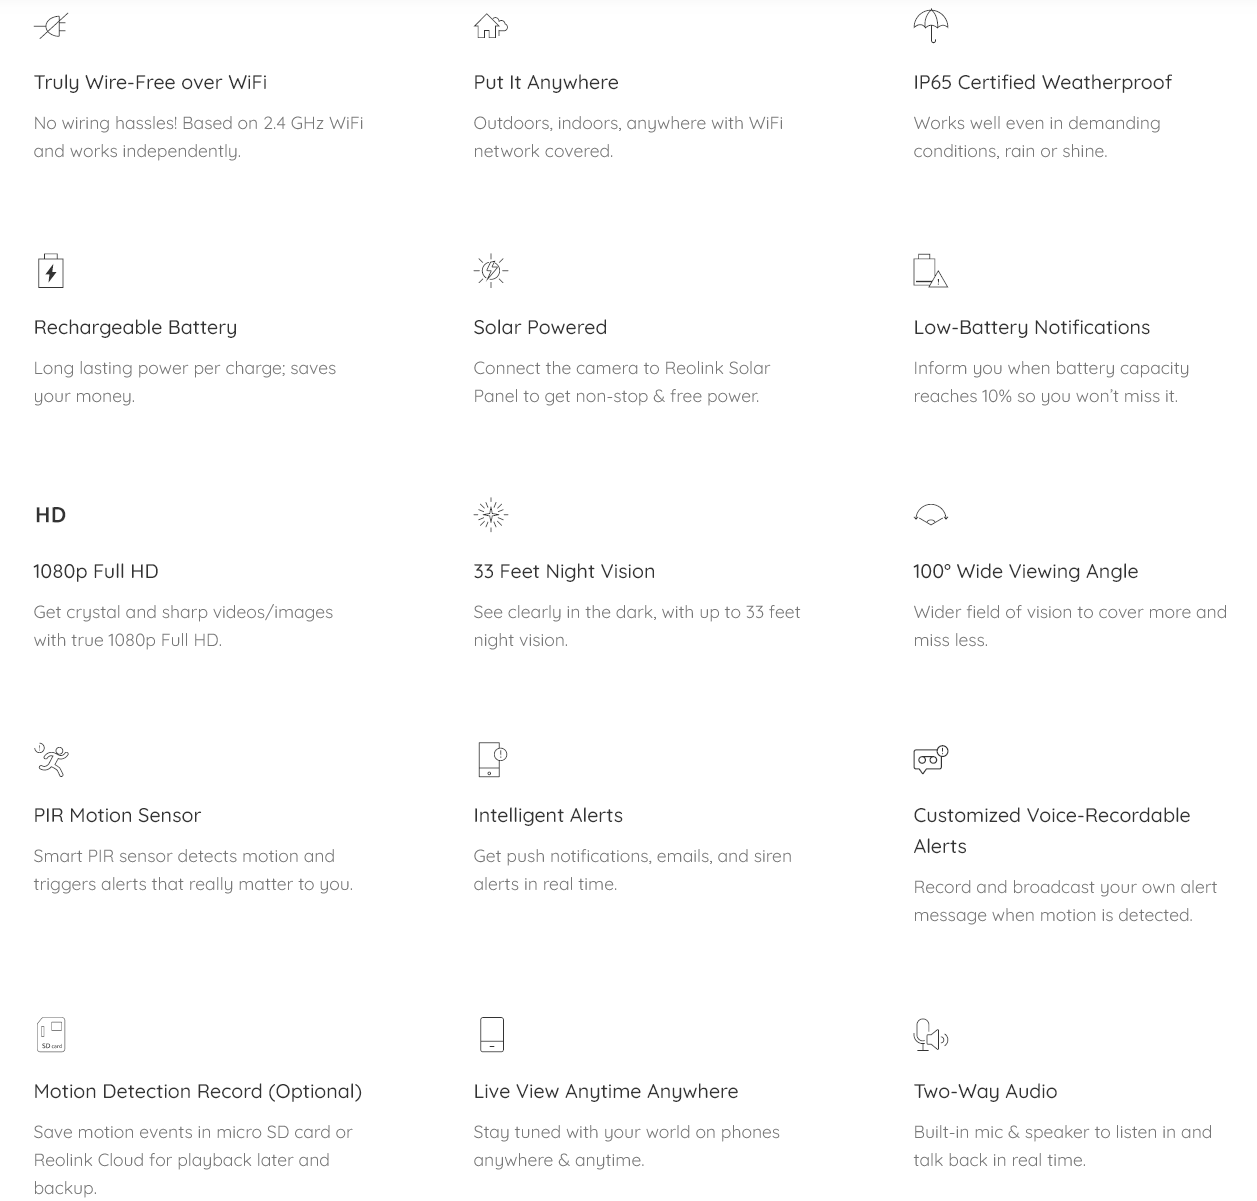Click the Solar Powered heading
The height and width of the screenshot is (1201, 1257).
coord(540,327)
